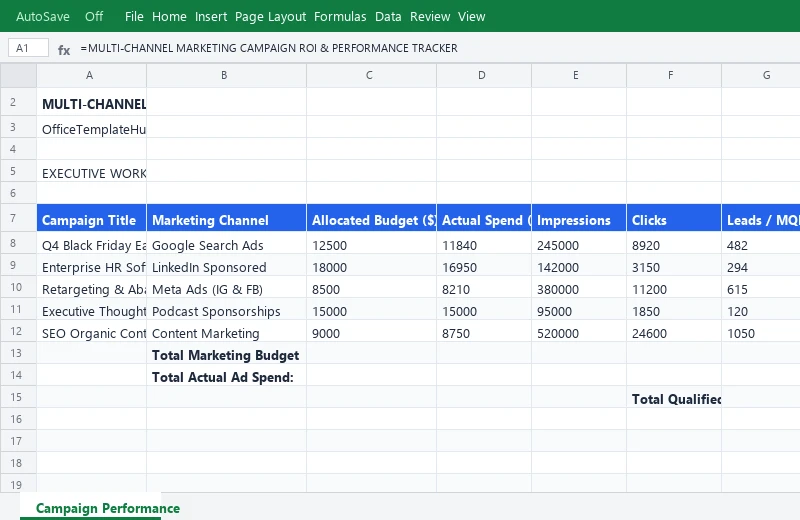Click the allocated budget 12500 cell

(x=371, y=243)
